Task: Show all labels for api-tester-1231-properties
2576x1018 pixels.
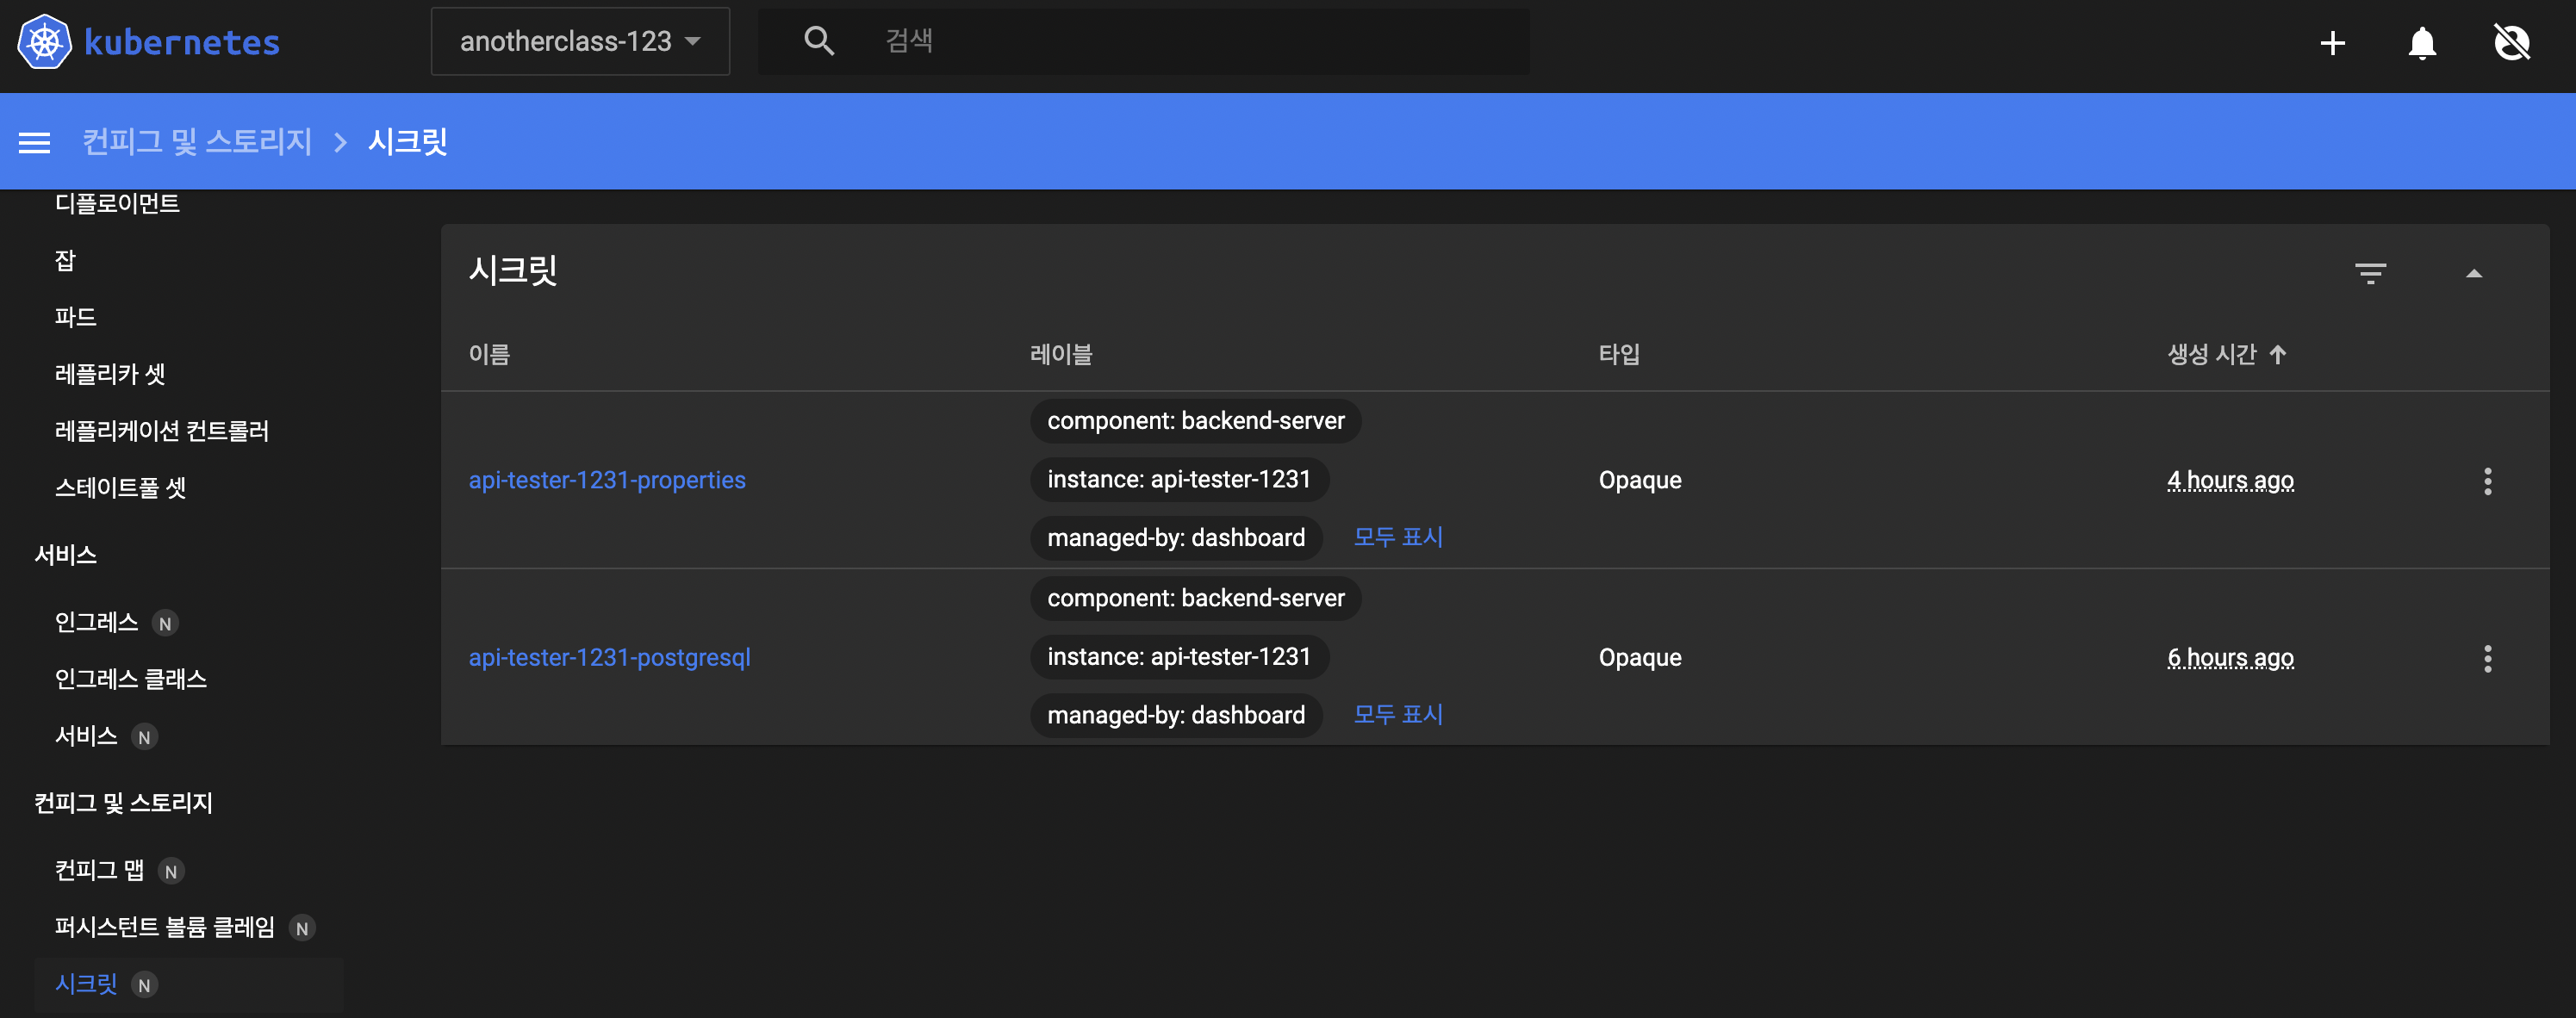Action: pyautogui.click(x=1397, y=537)
